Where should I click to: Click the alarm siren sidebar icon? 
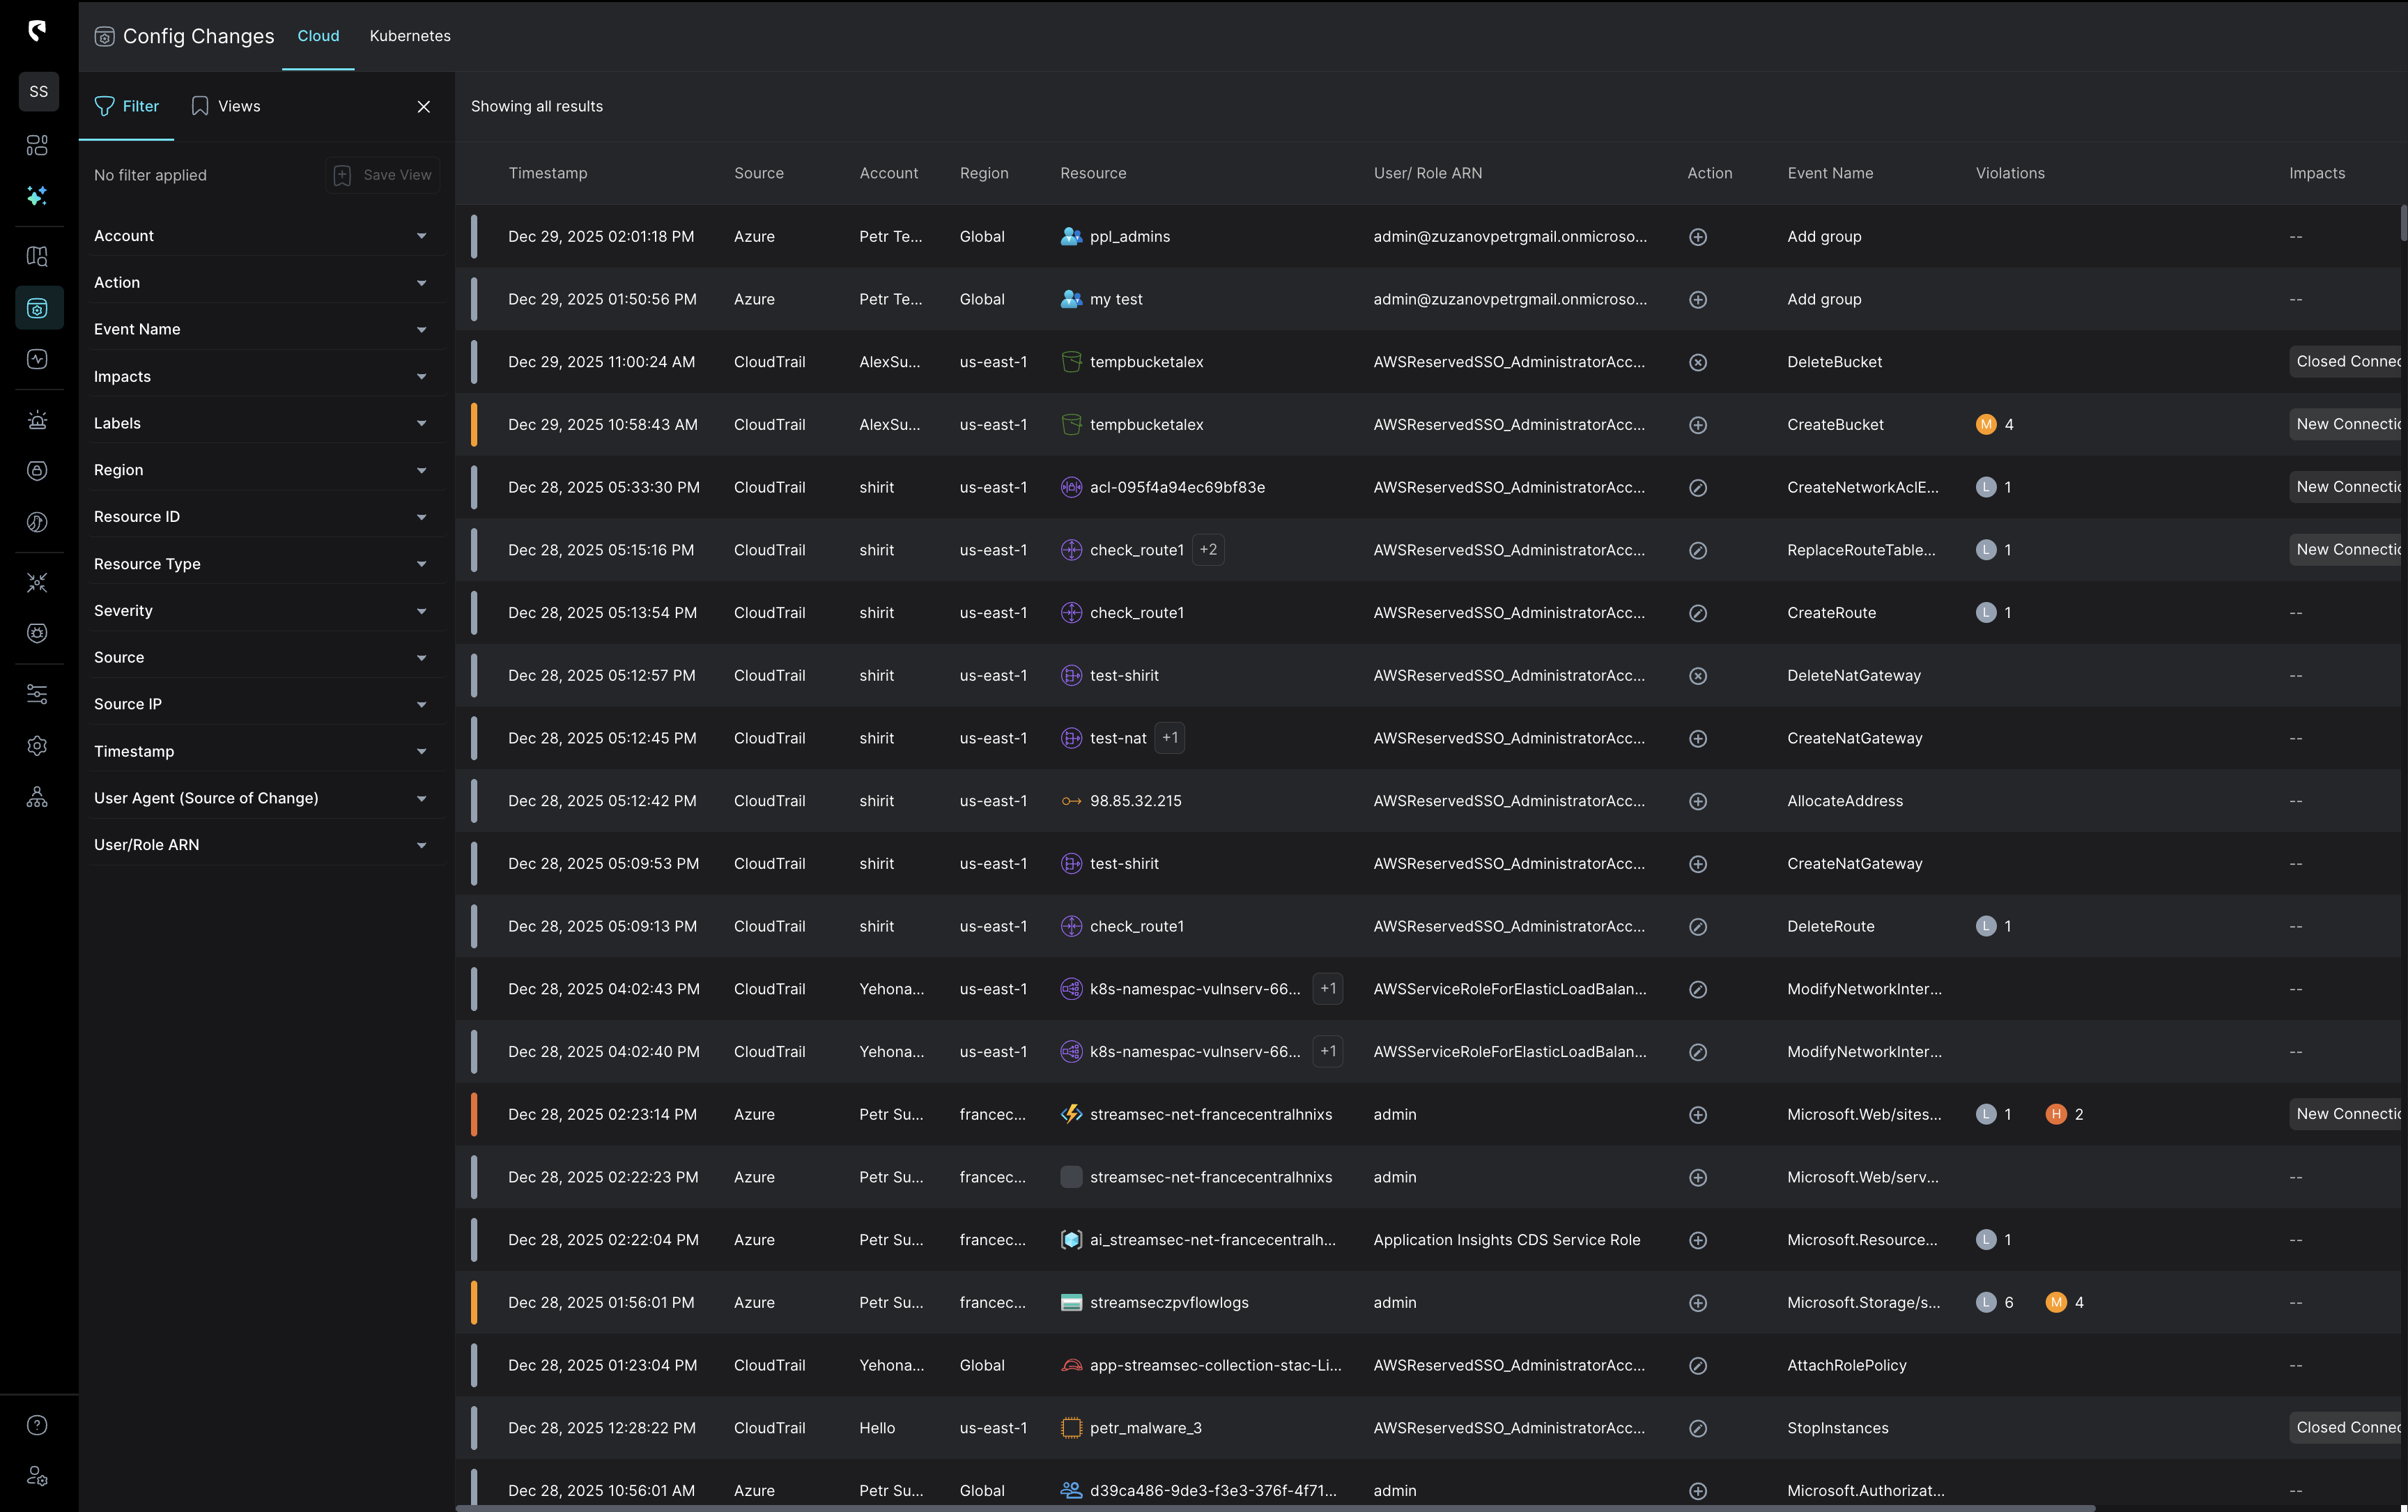click(x=37, y=420)
